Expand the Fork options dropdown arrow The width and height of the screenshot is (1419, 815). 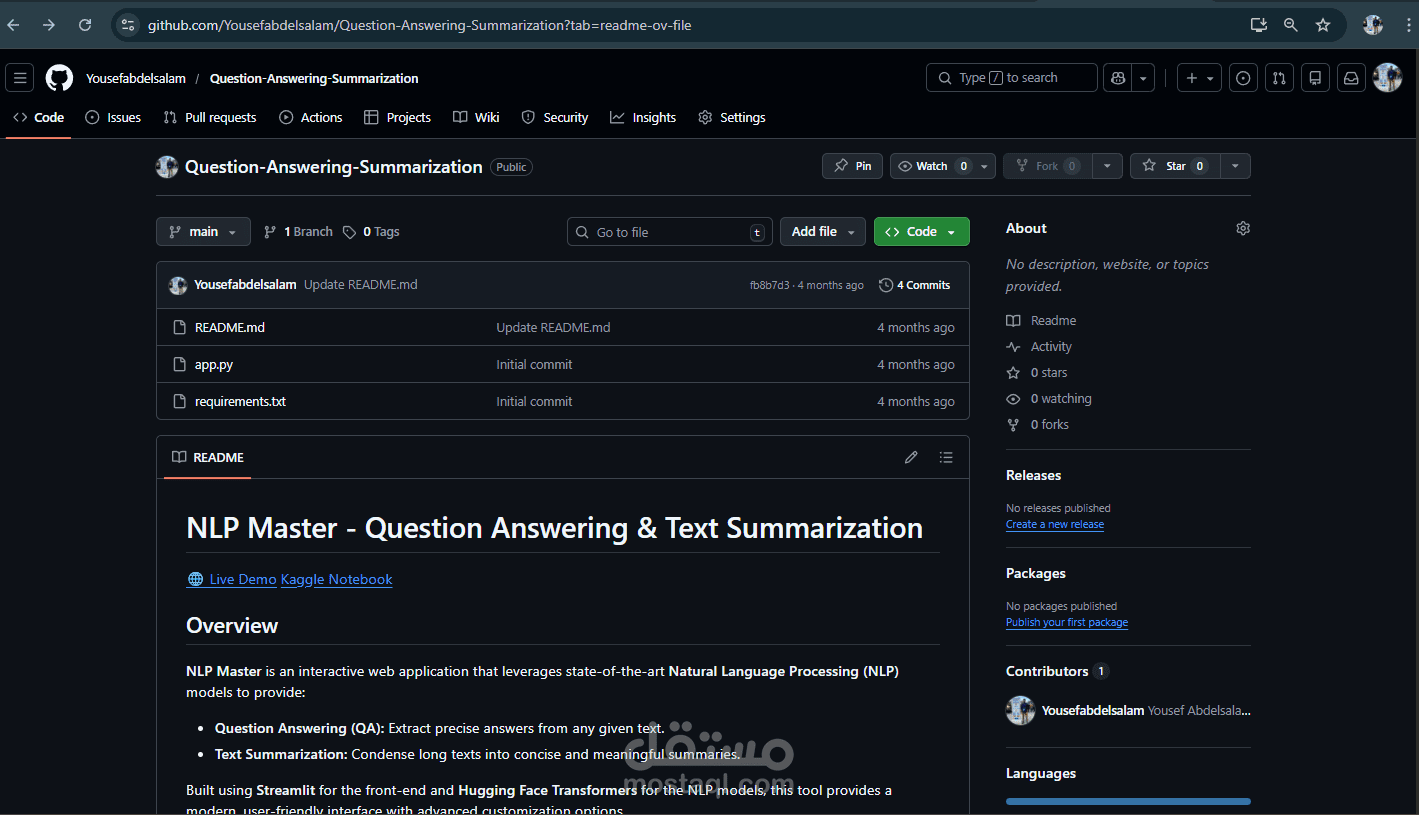click(1107, 166)
